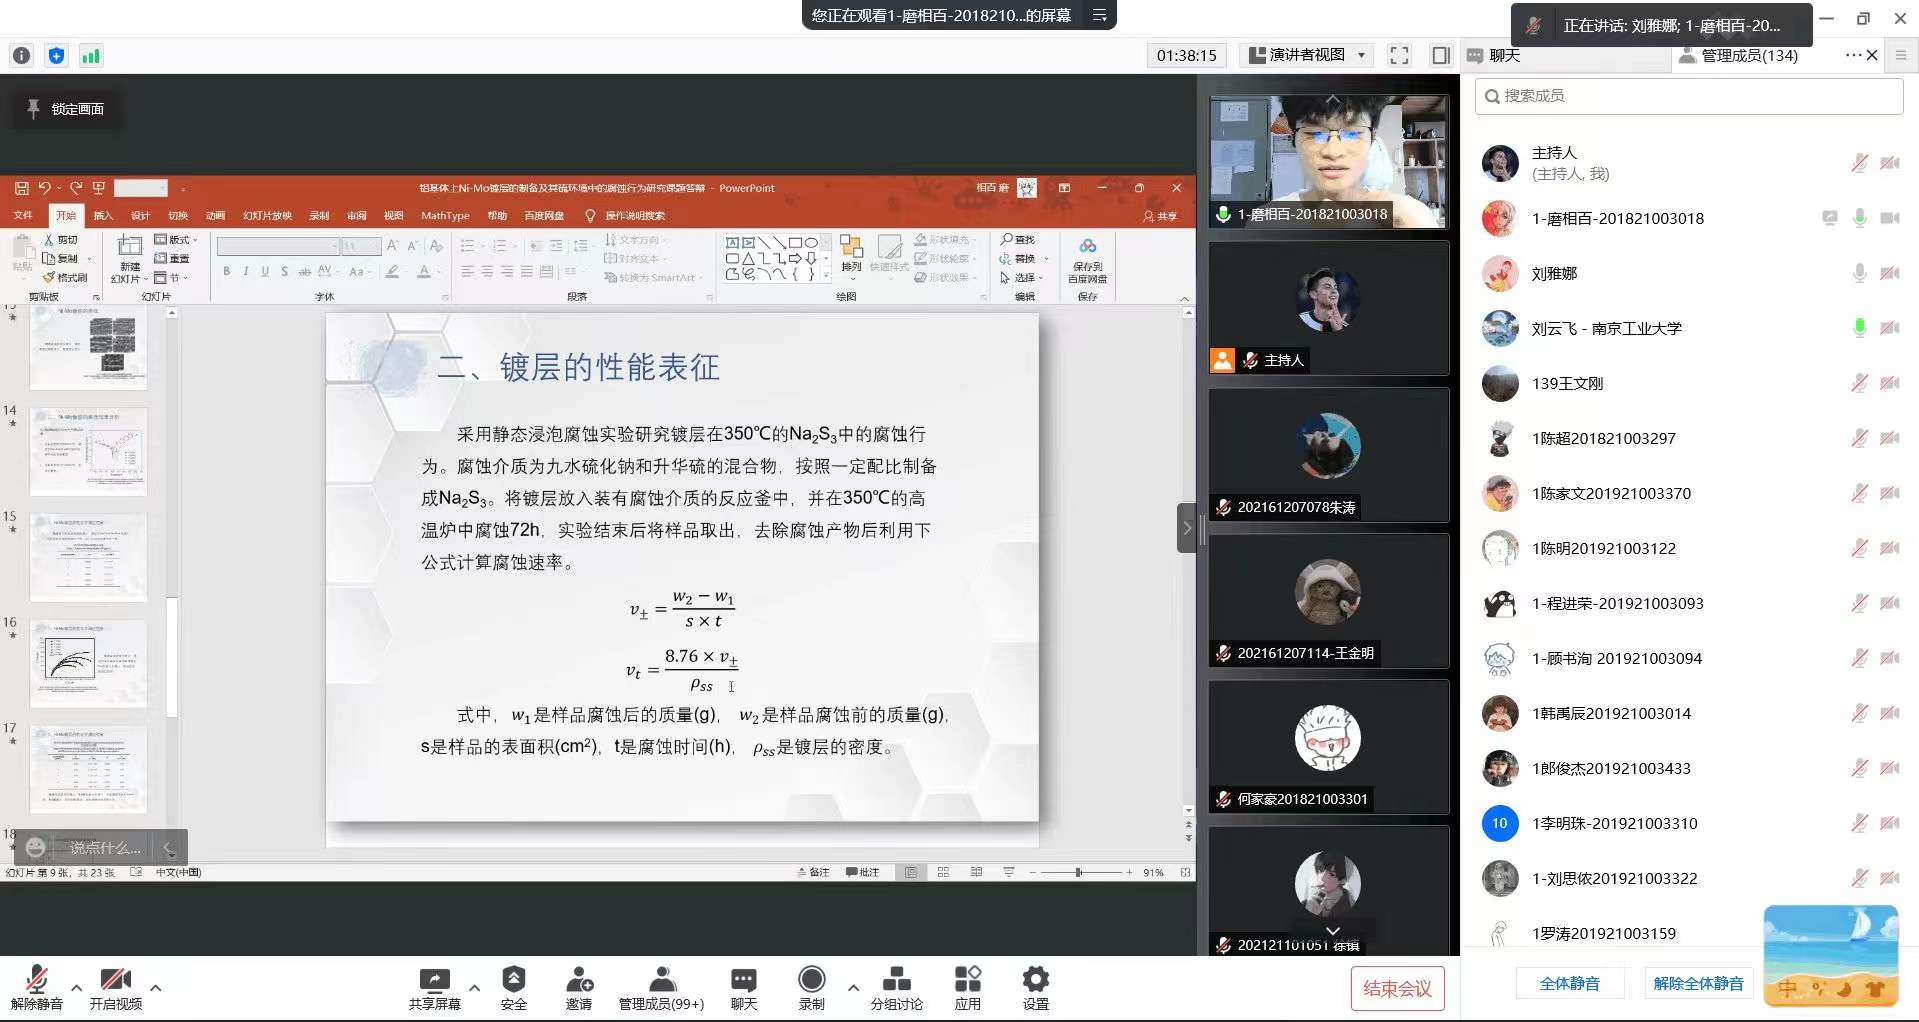Open 分组讨论 breakout rooms

[x=896, y=980]
